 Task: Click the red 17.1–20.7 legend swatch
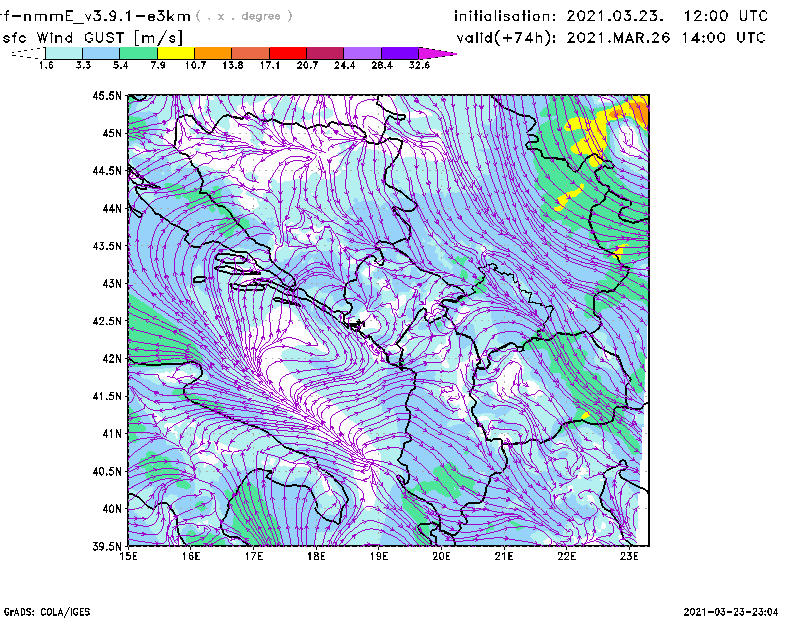(288, 53)
